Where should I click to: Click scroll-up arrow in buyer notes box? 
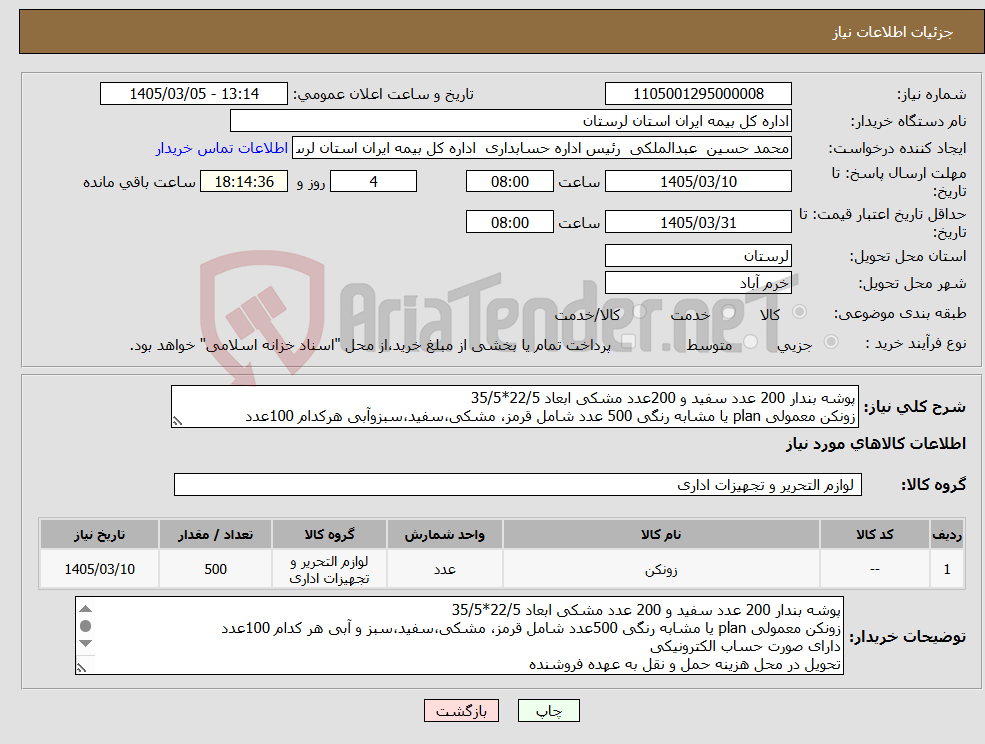[85, 608]
